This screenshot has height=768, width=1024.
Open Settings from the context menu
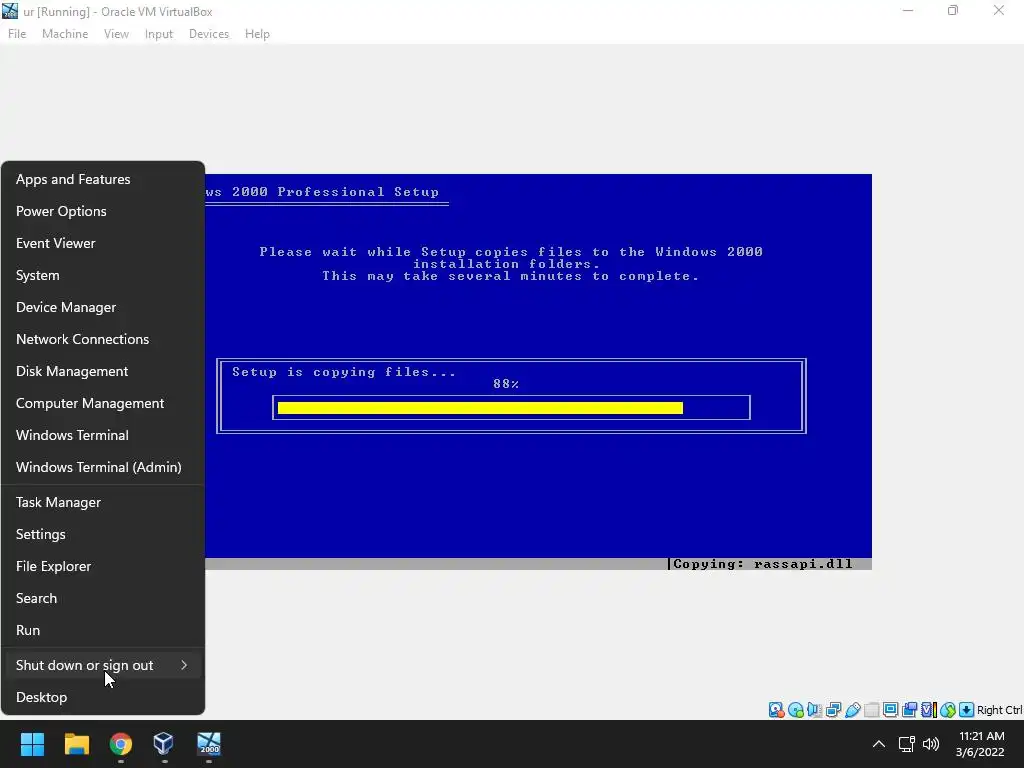(103, 534)
